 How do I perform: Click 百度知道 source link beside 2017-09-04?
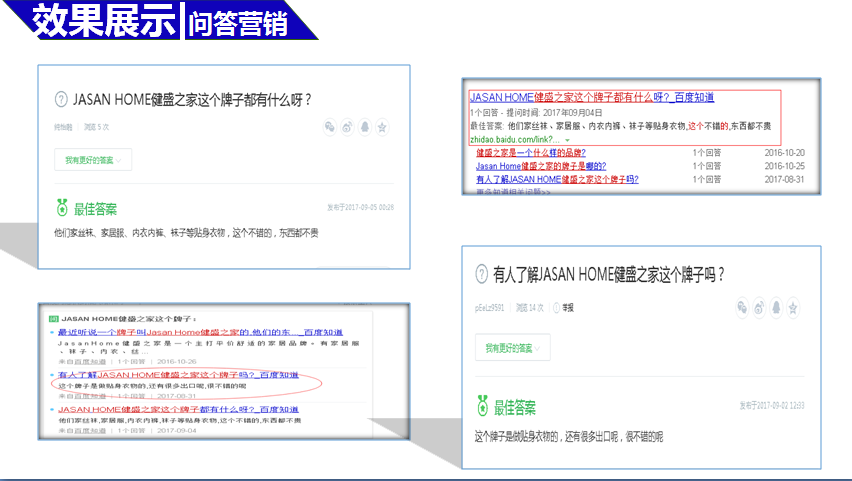90,430
